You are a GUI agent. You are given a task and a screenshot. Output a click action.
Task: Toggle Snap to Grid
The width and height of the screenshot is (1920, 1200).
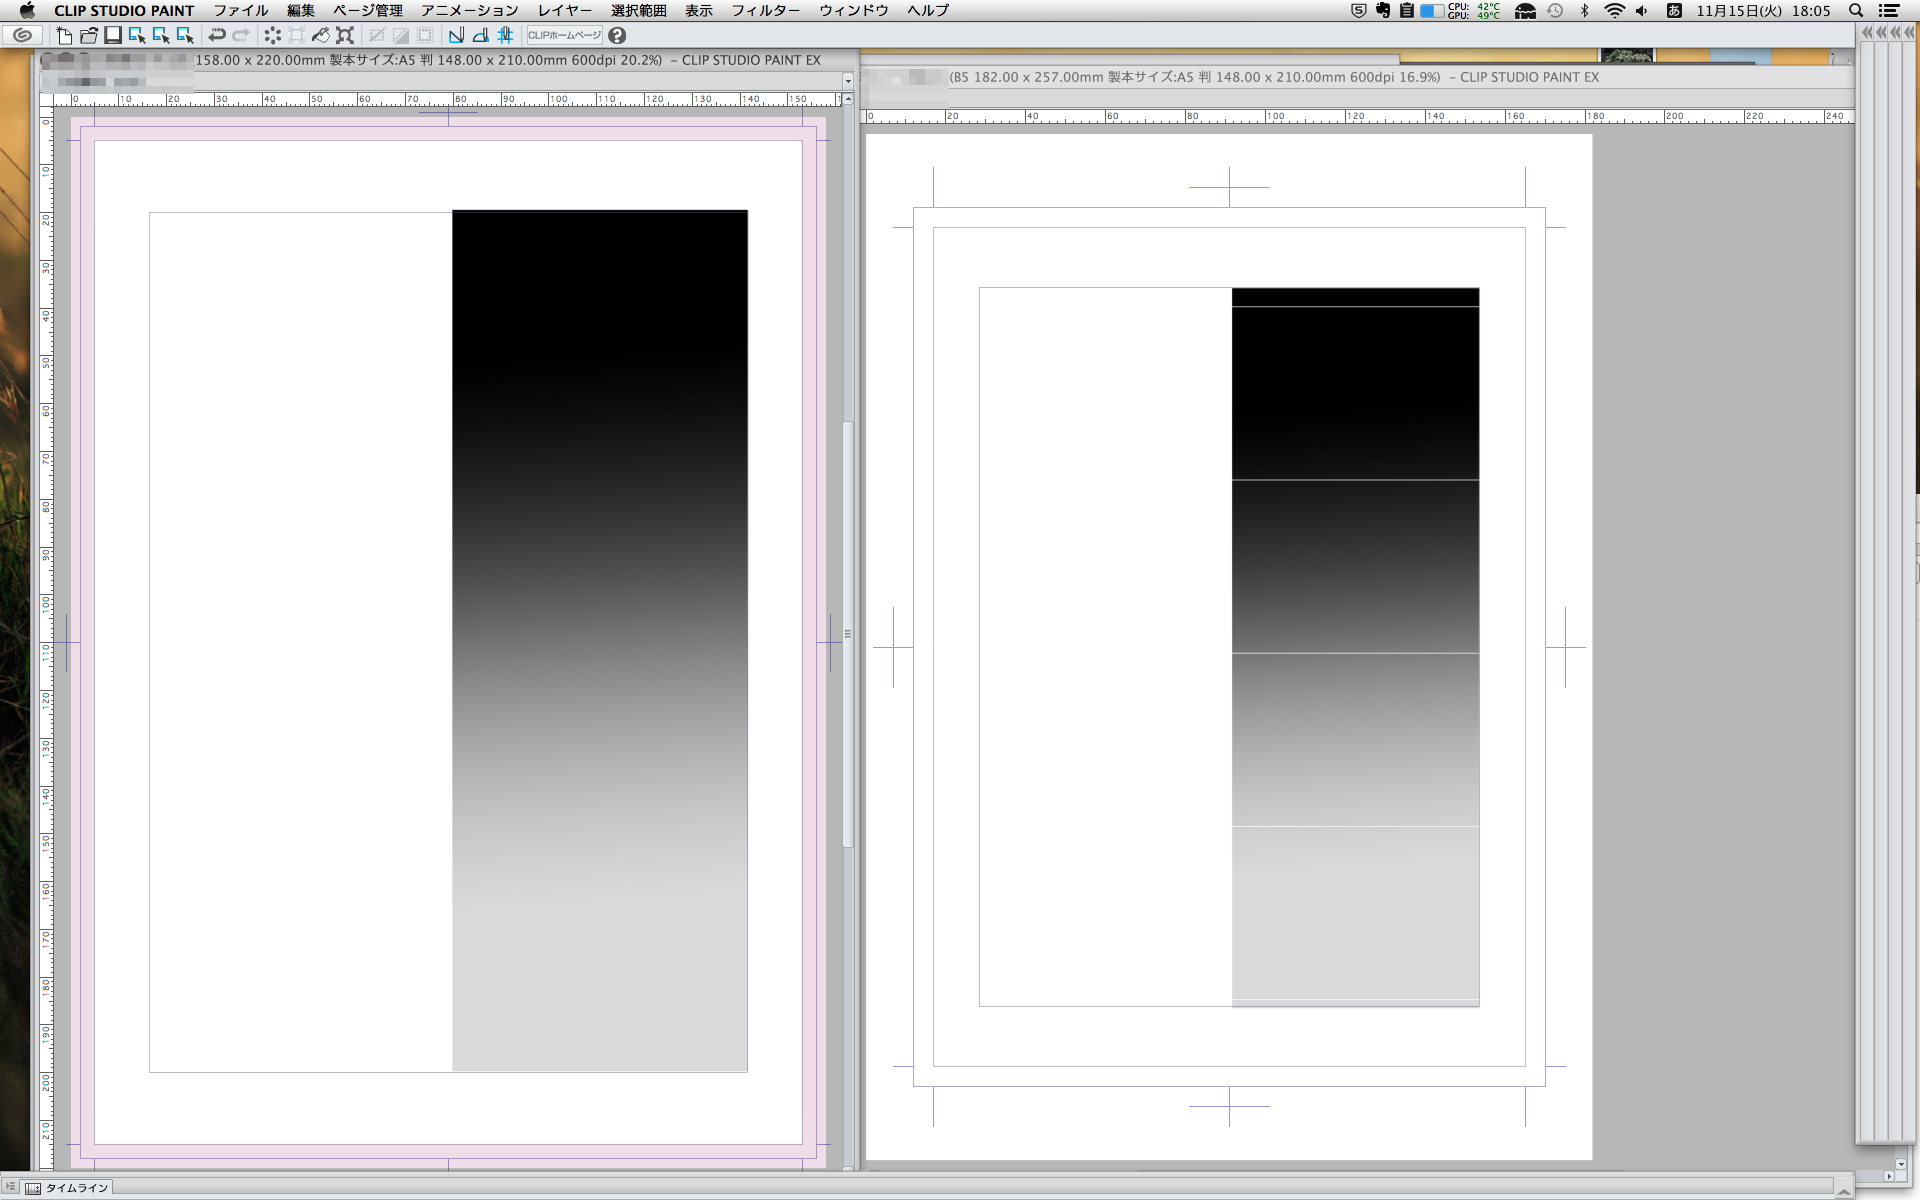pyautogui.click(x=506, y=35)
